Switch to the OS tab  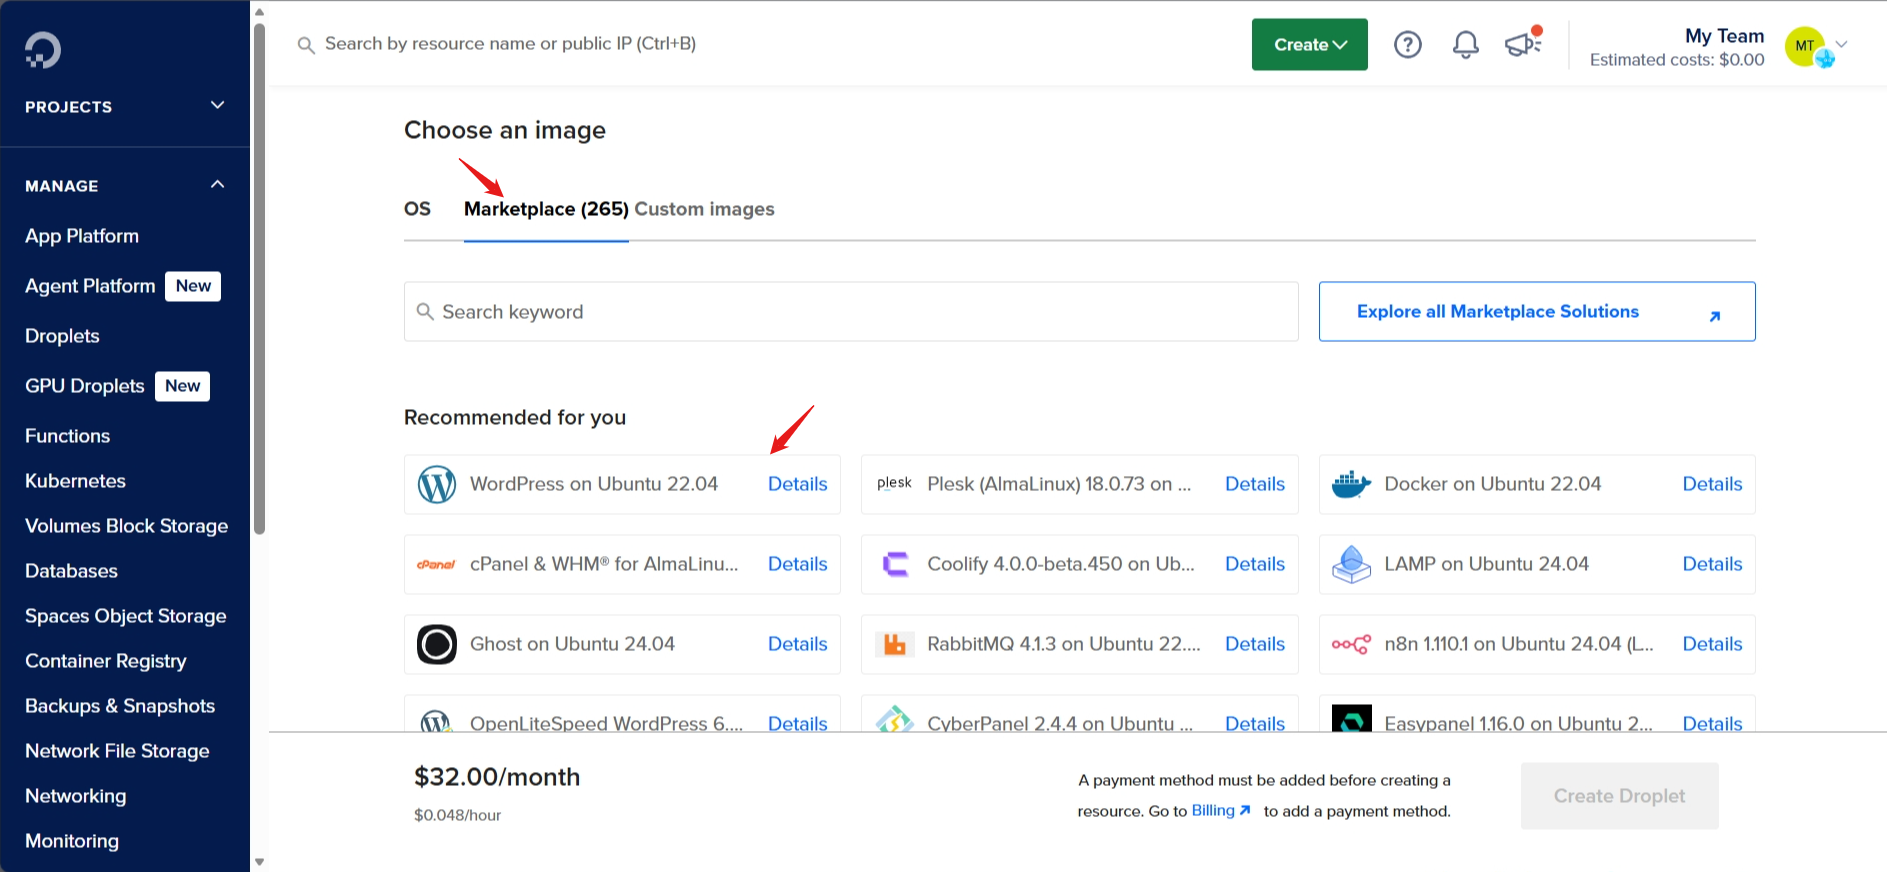pyautogui.click(x=417, y=209)
